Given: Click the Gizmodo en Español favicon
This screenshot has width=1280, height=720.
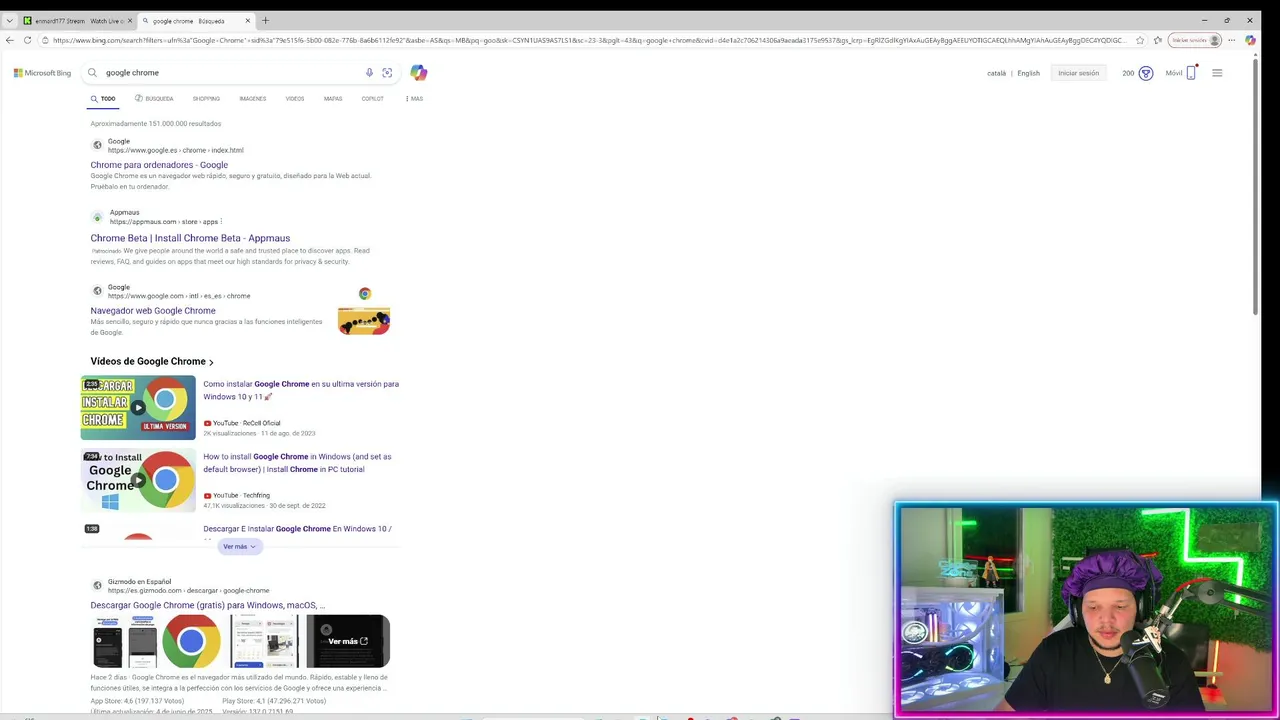Looking at the screenshot, I should [97, 586].
